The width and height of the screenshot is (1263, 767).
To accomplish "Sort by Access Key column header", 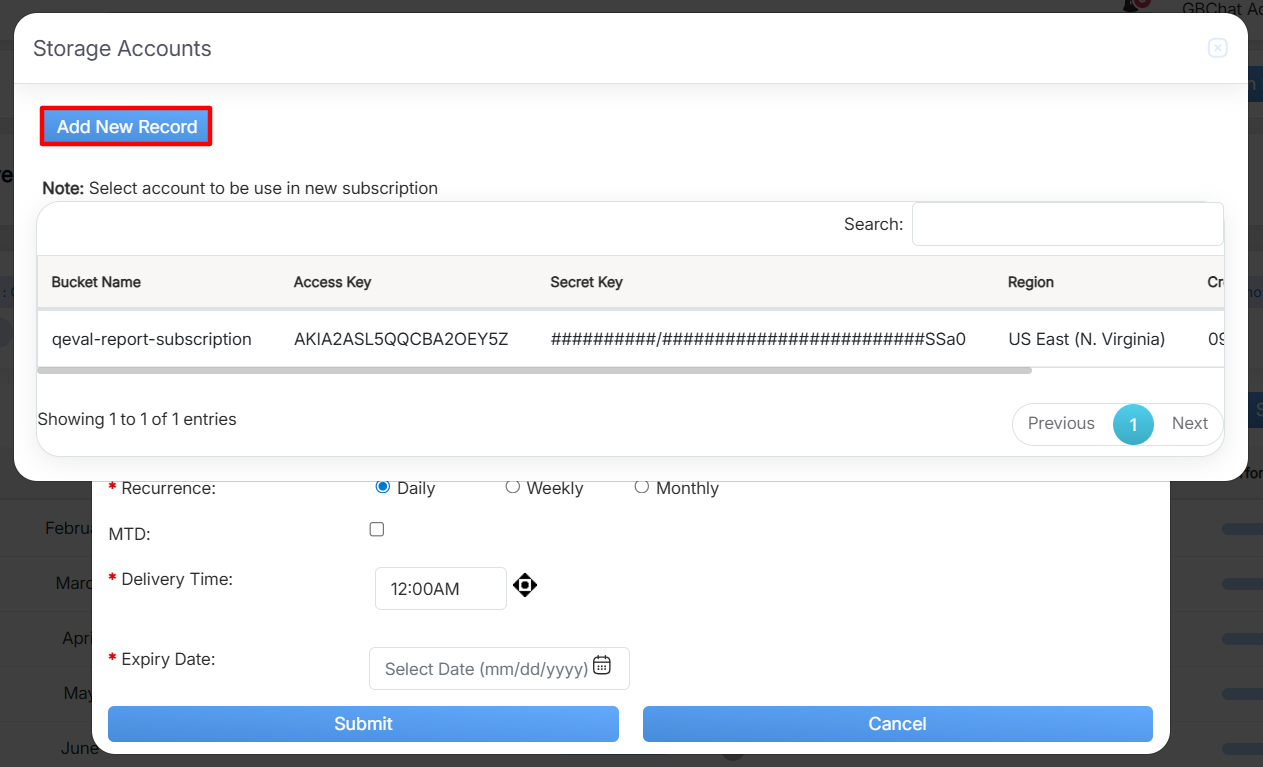I will 332,282.
